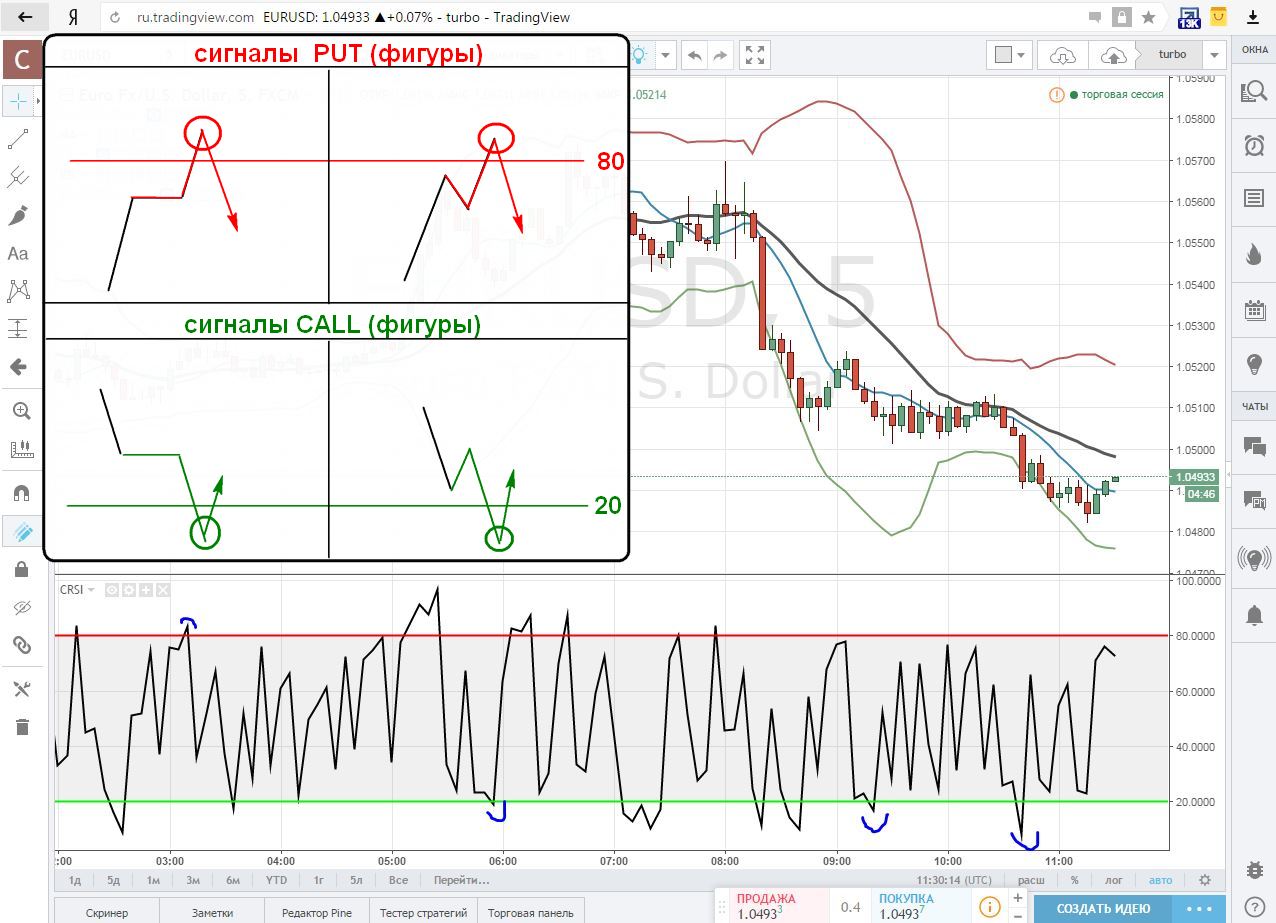Open the layout square selector dropdown
This screenshot has width=1276, height=923.
[1011, 55]
